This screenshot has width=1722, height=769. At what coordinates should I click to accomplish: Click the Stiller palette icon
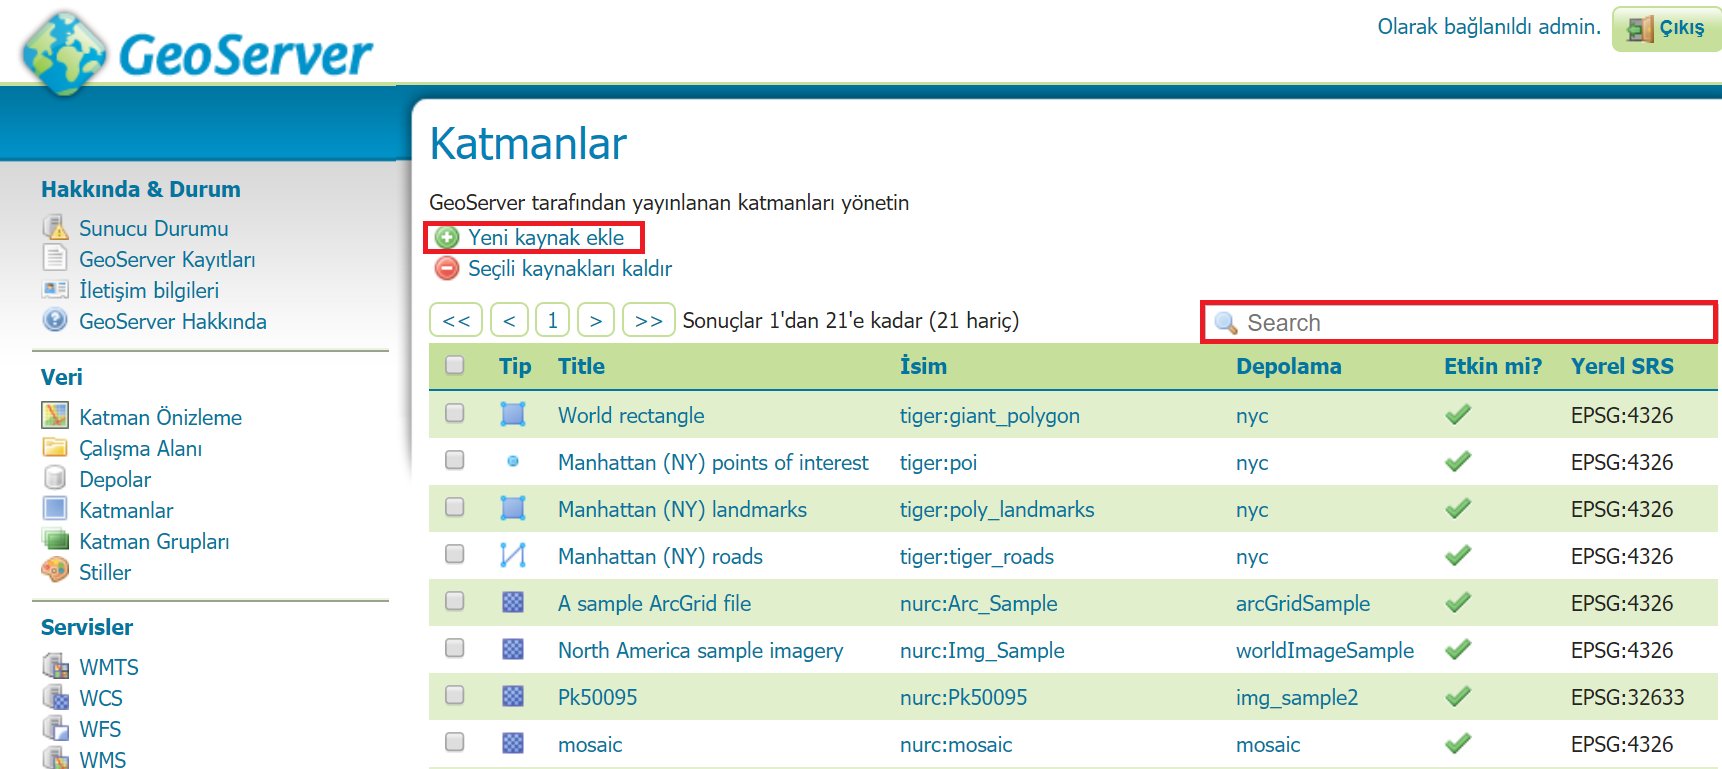tap(55, 571)
